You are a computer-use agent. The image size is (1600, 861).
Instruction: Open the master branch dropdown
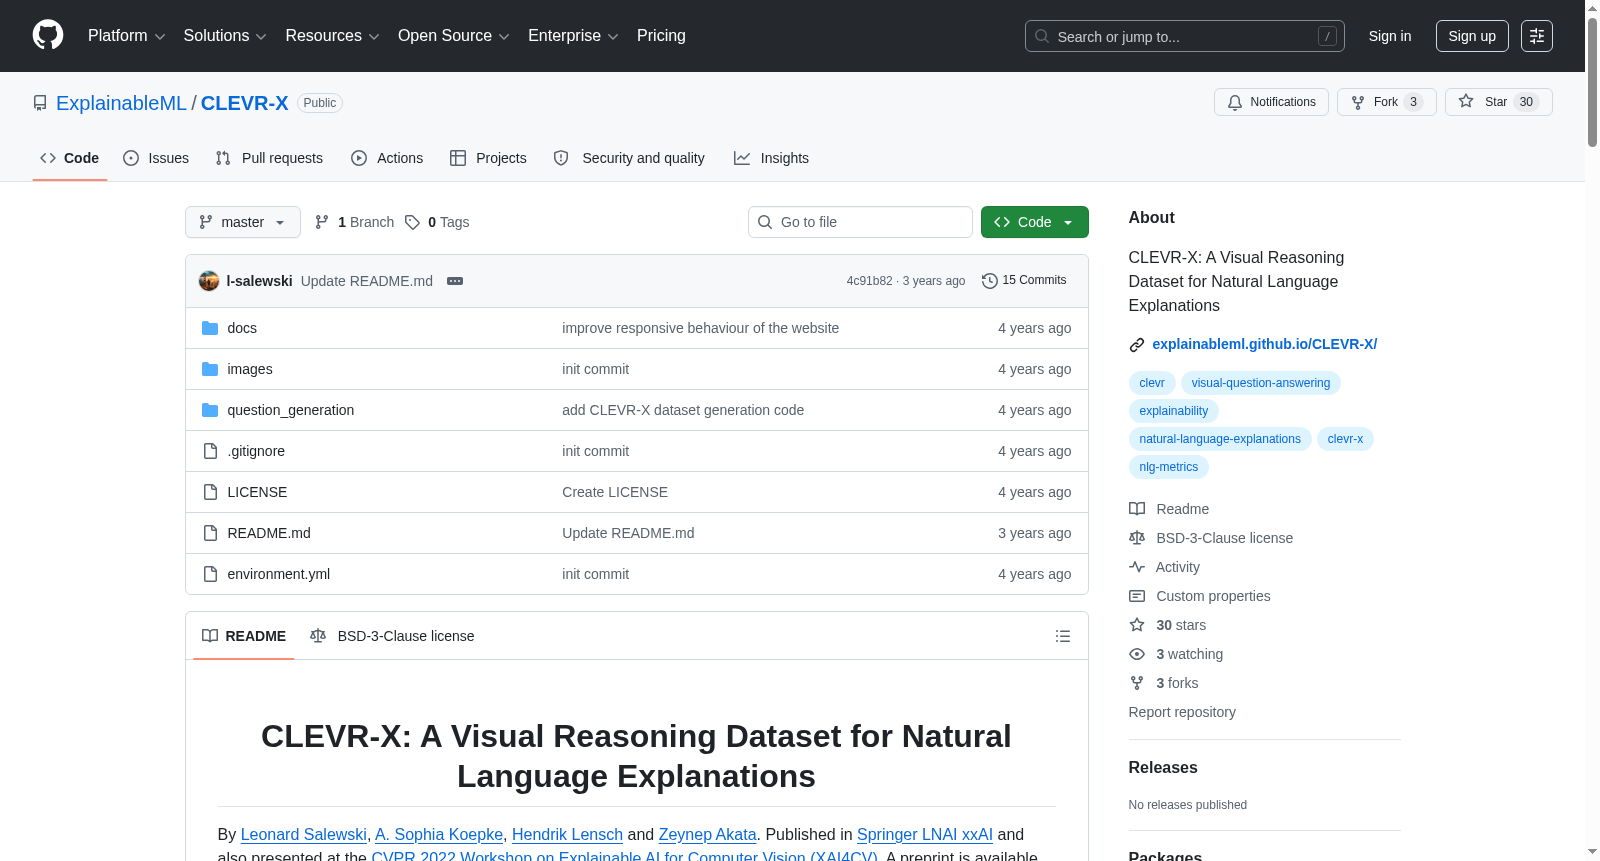pos(243,222)
